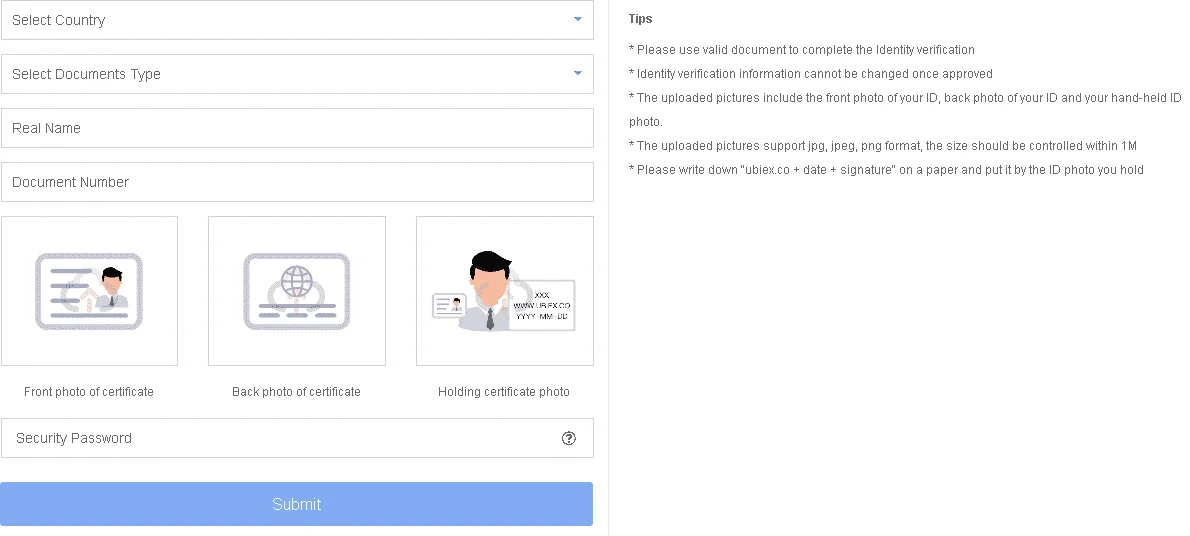Click the Submit button
The height and width of the screenshot is (536, 1190).
pos(297,504)
